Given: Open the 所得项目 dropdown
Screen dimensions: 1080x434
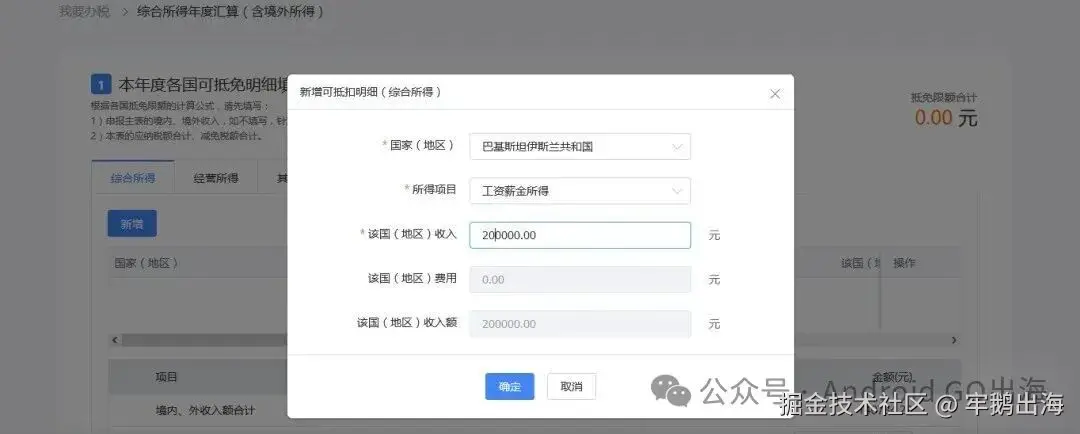Looking at the screenshot, I should (x=580, y=191).
